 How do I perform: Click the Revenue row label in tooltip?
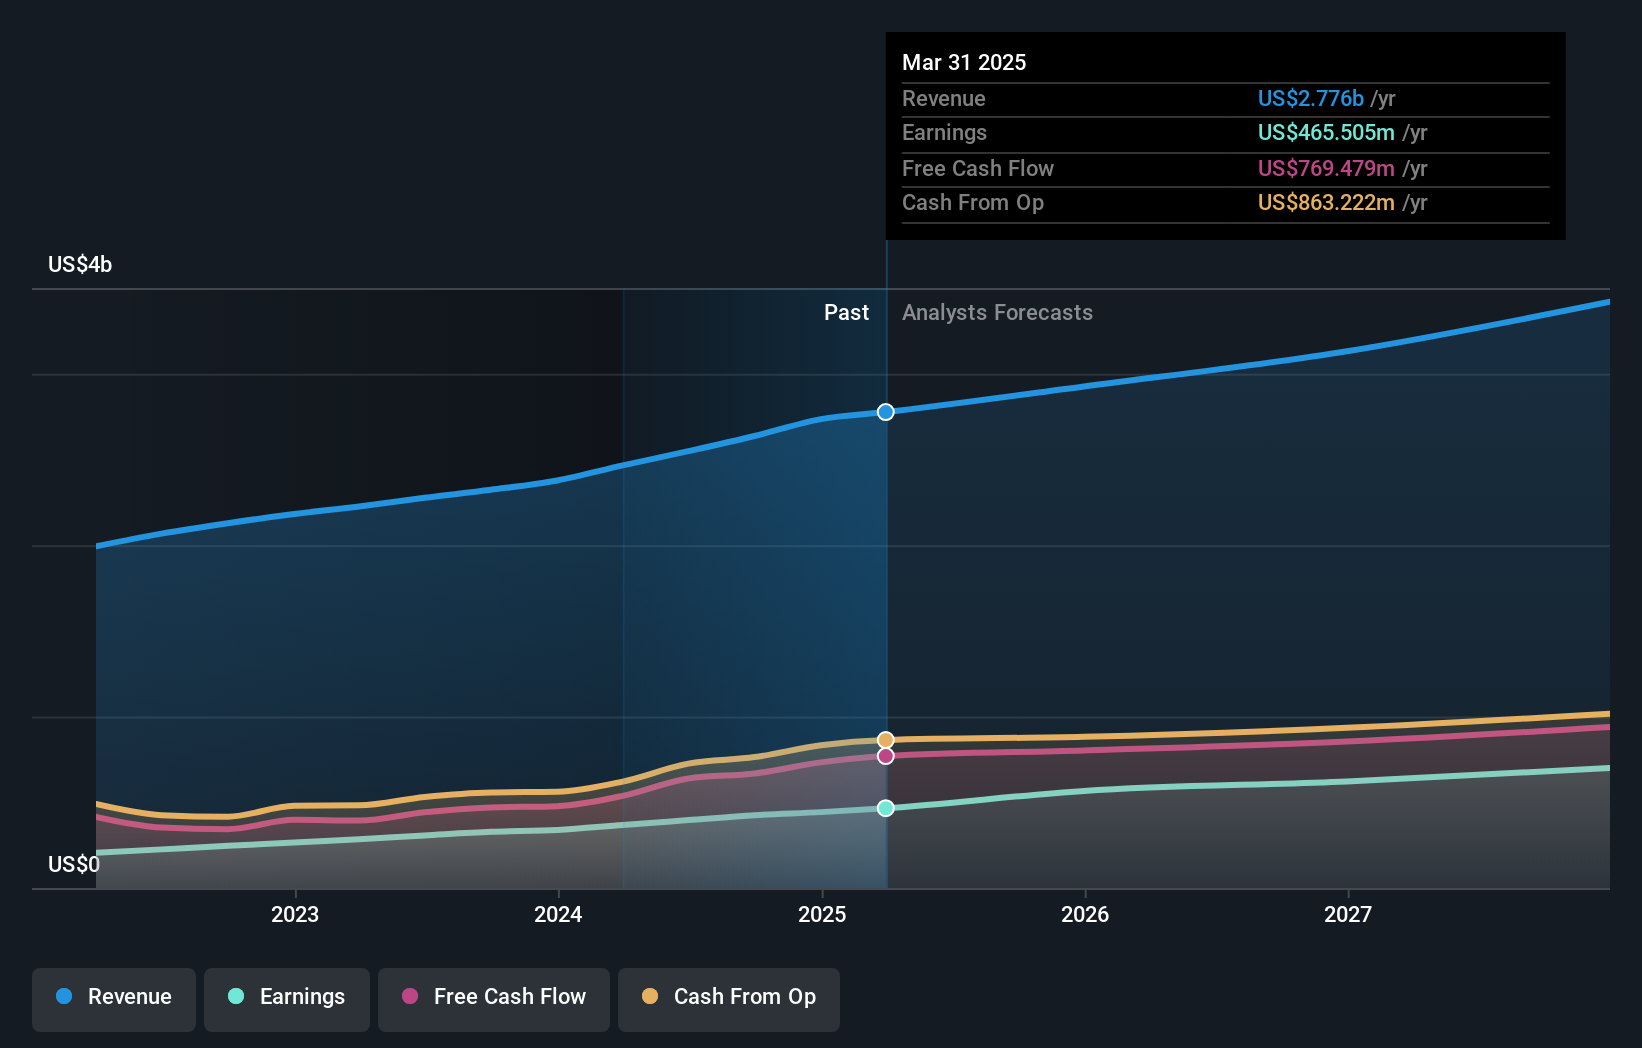[x=944, y=98]
